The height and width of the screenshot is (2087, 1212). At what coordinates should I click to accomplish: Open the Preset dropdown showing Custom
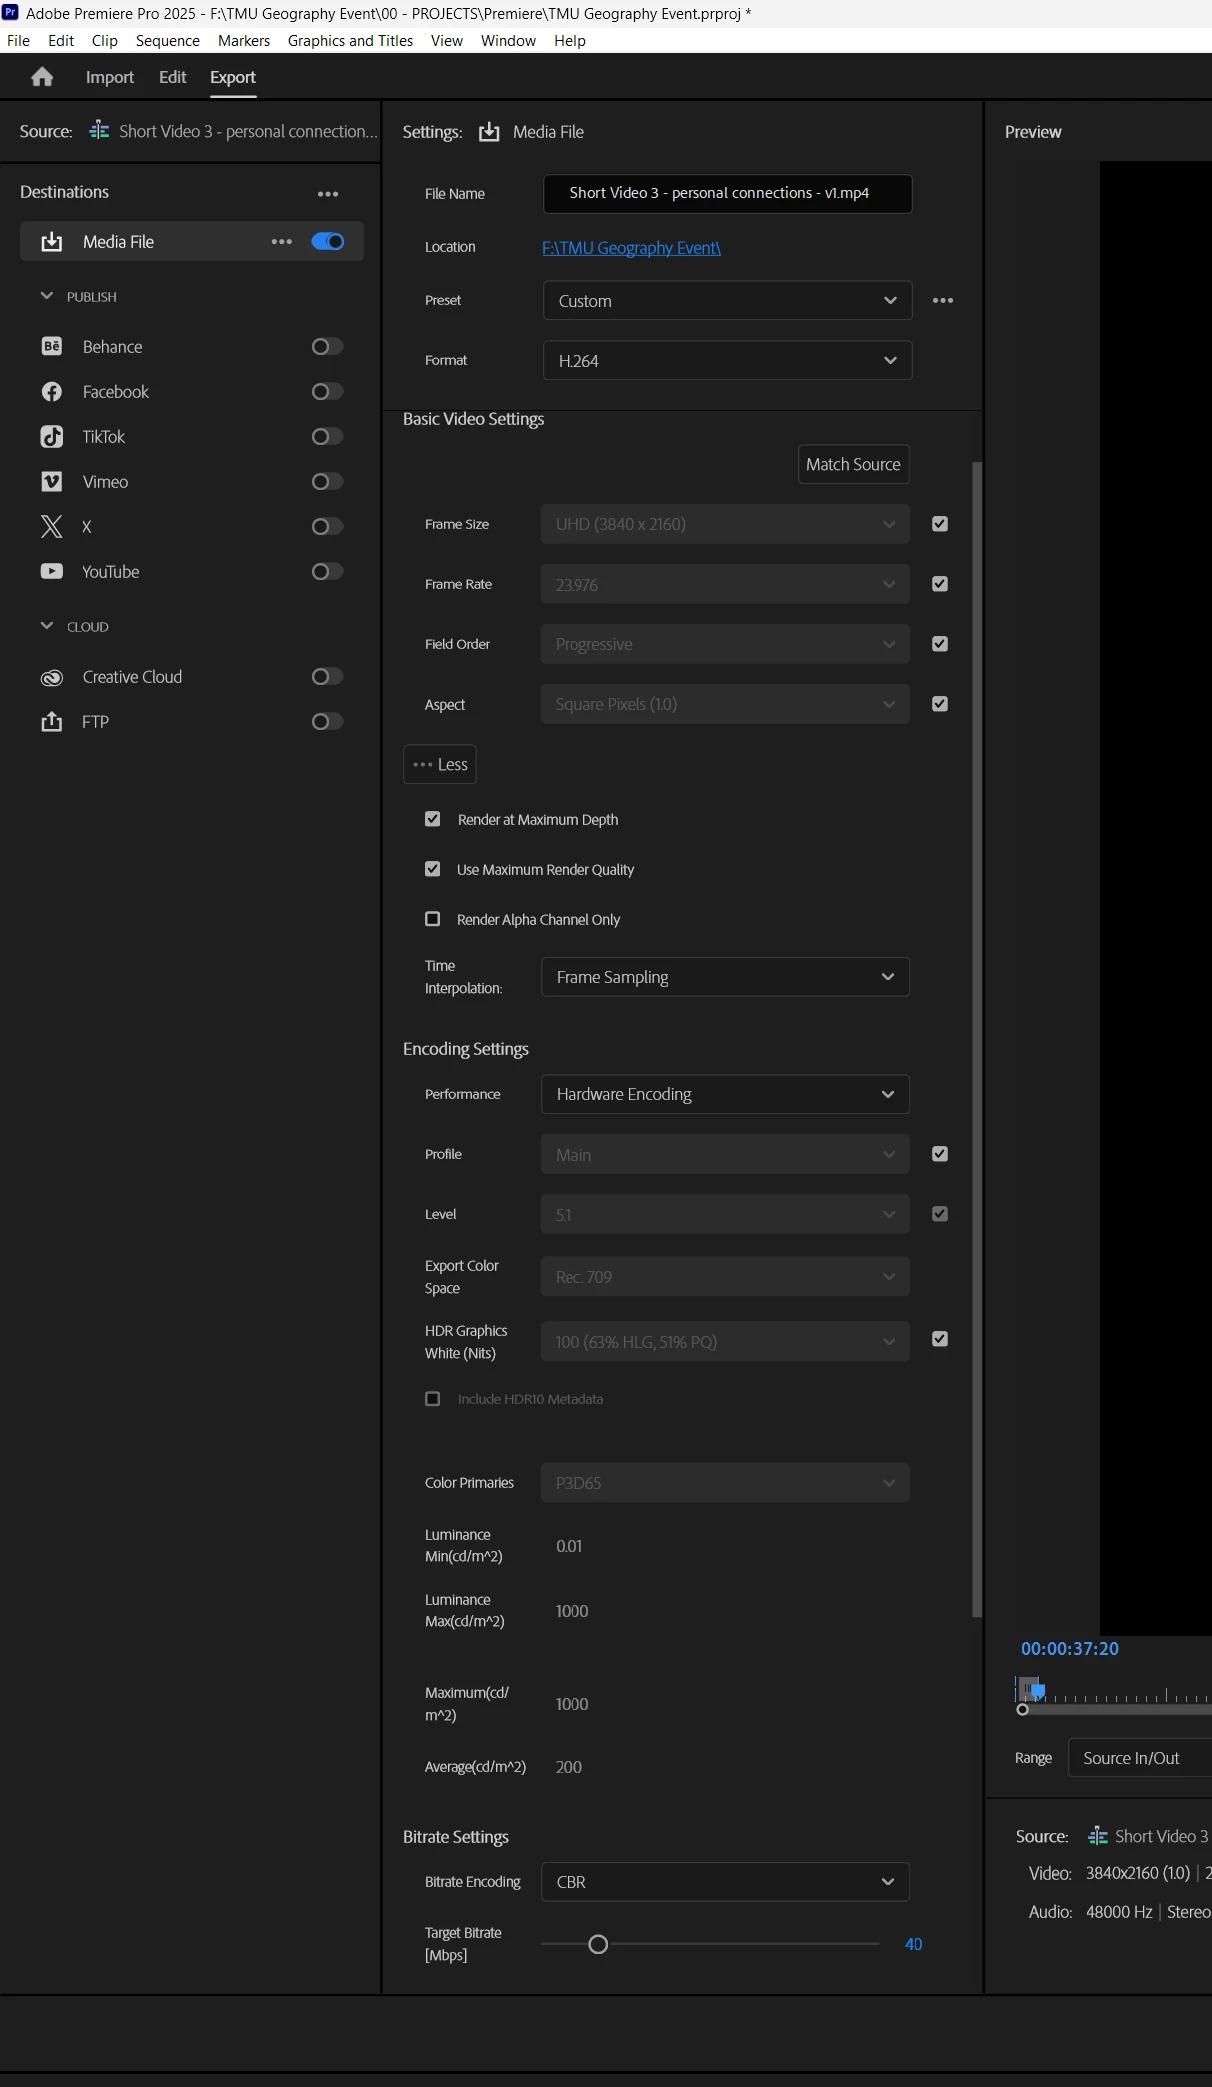[727, 300]
